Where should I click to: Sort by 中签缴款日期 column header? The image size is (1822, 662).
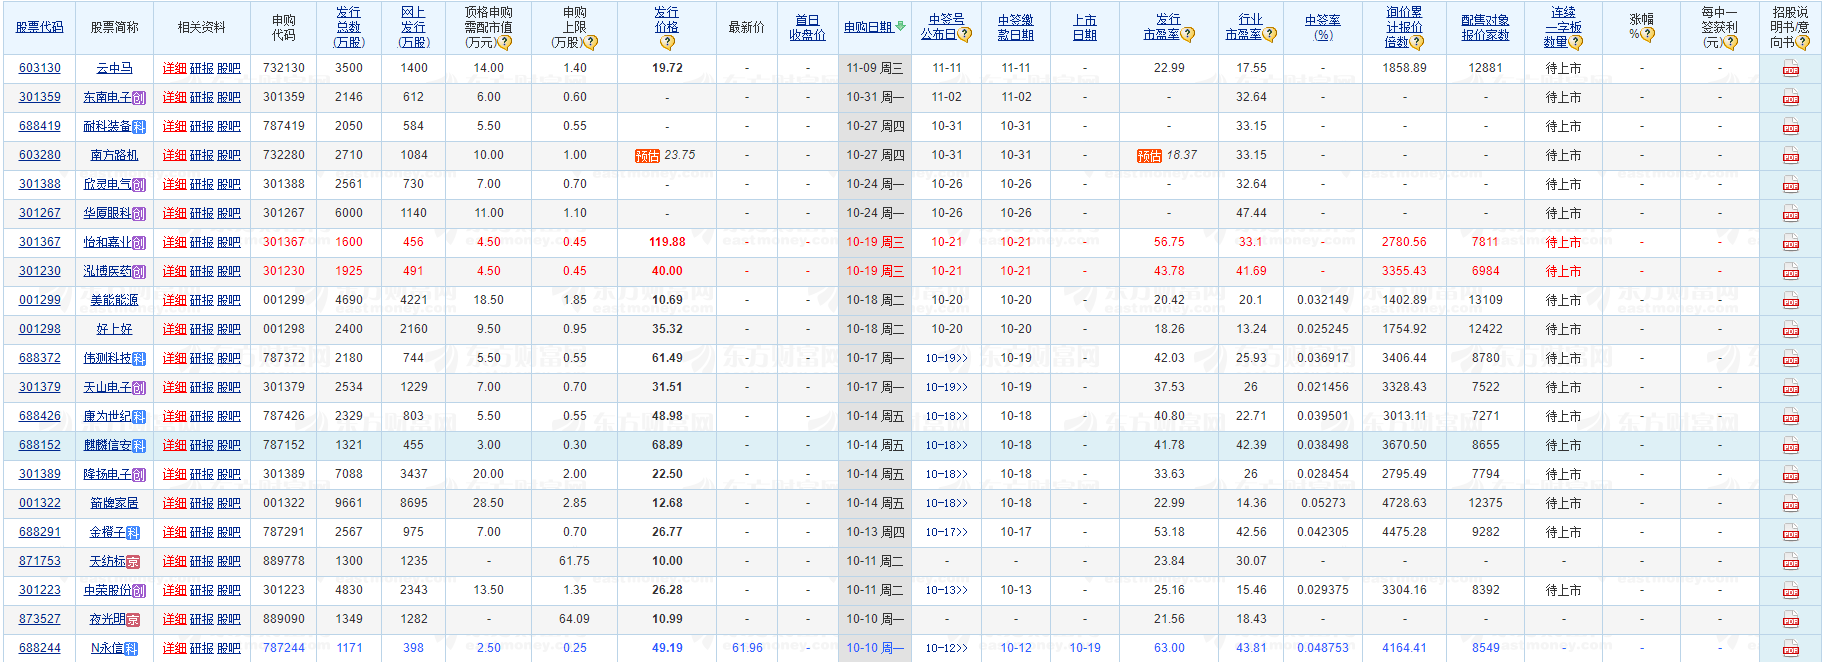(x=1016, y=27)
